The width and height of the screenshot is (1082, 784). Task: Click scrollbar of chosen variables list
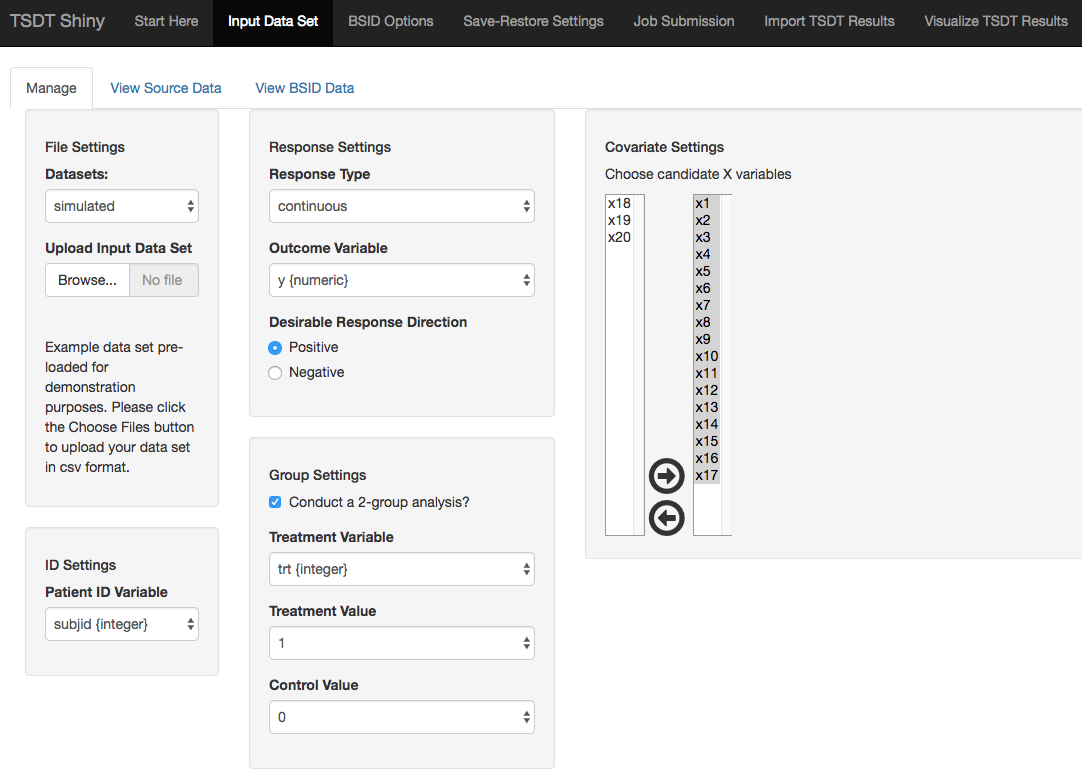(726, 365)
